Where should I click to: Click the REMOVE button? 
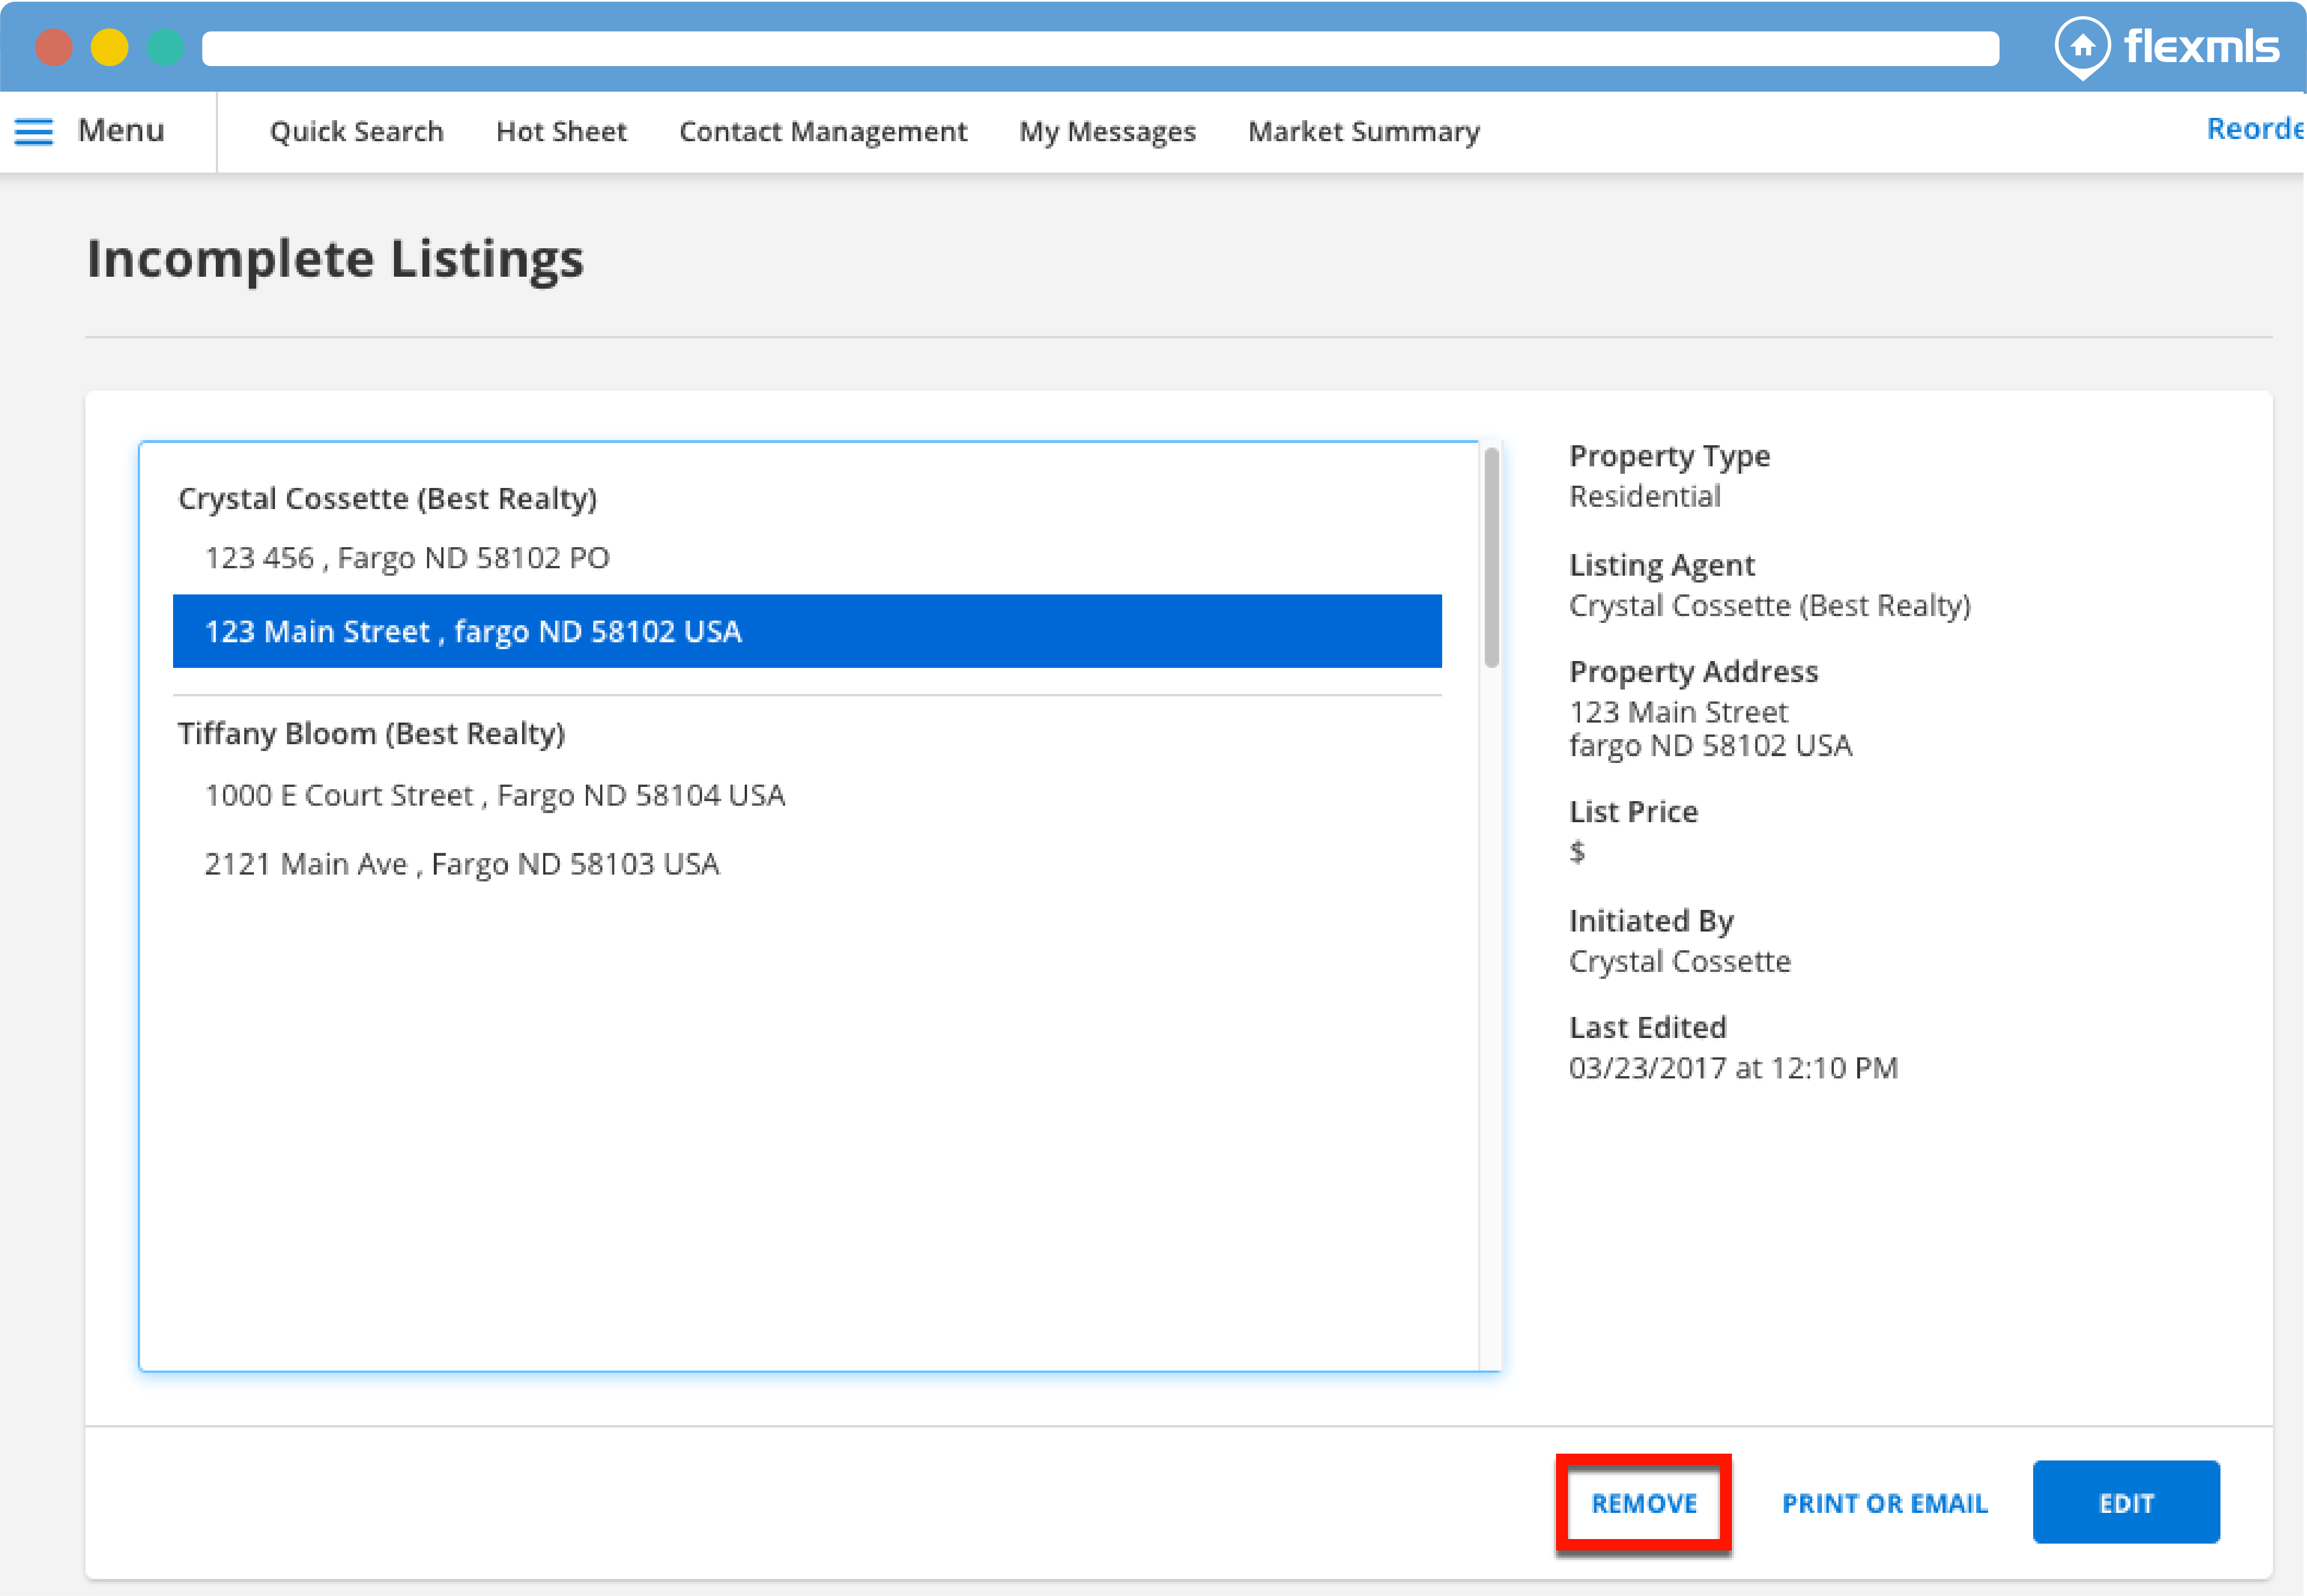[1643, 1503]
